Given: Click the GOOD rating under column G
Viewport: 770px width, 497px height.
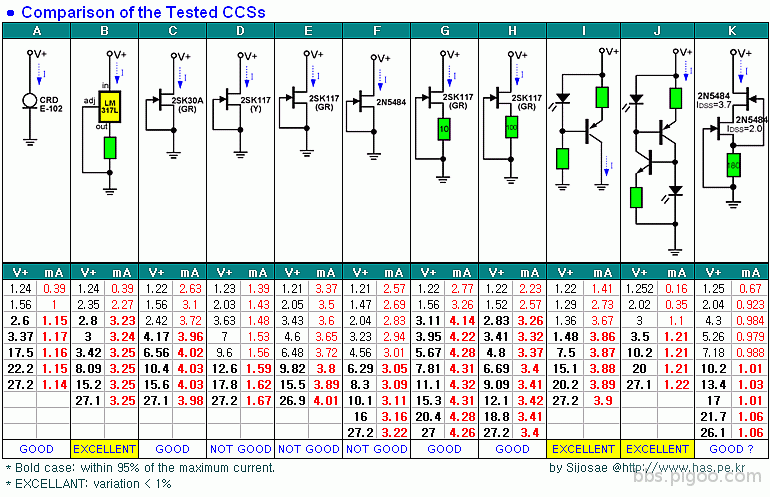Looking at the screenshot, I should 444,449.
